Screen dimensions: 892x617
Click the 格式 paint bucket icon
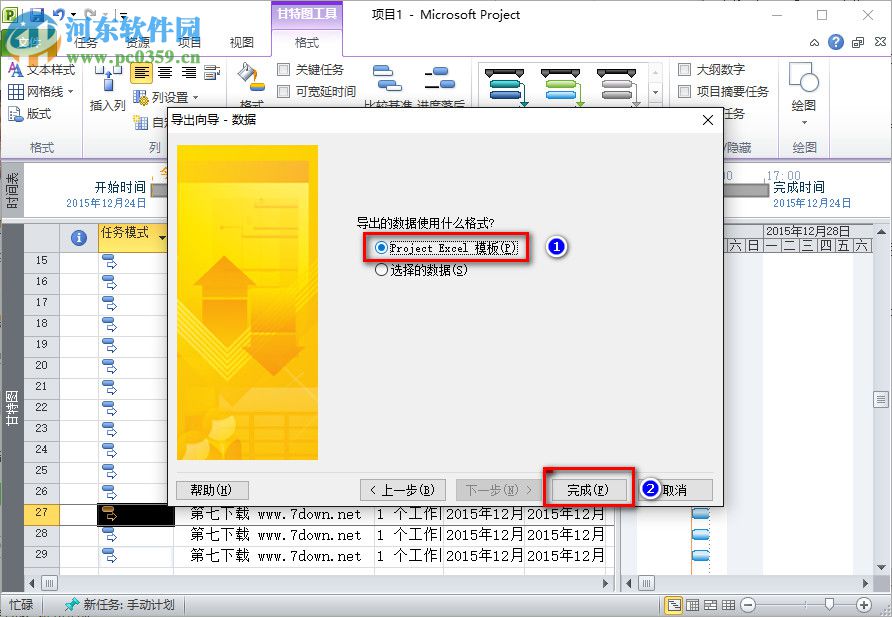248,75
